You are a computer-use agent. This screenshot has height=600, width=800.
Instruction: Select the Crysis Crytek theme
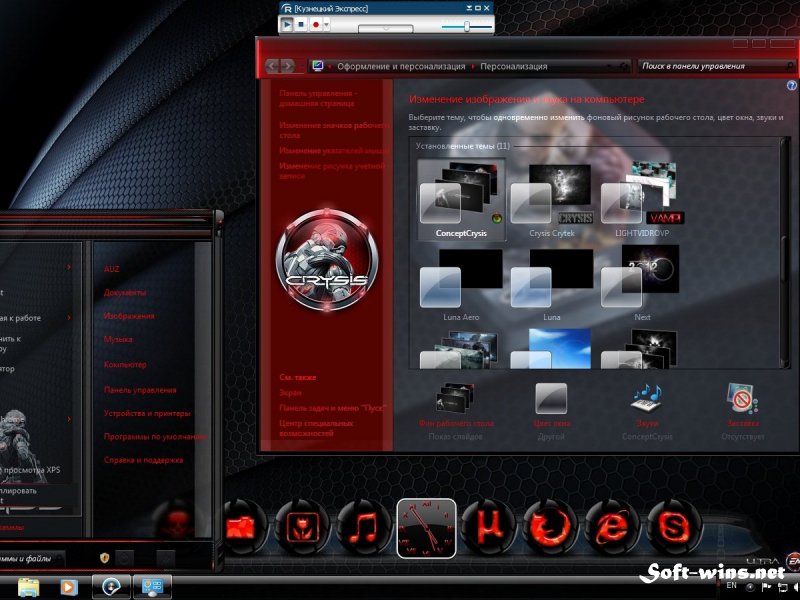pyautogui.click(x=552, y=201)
